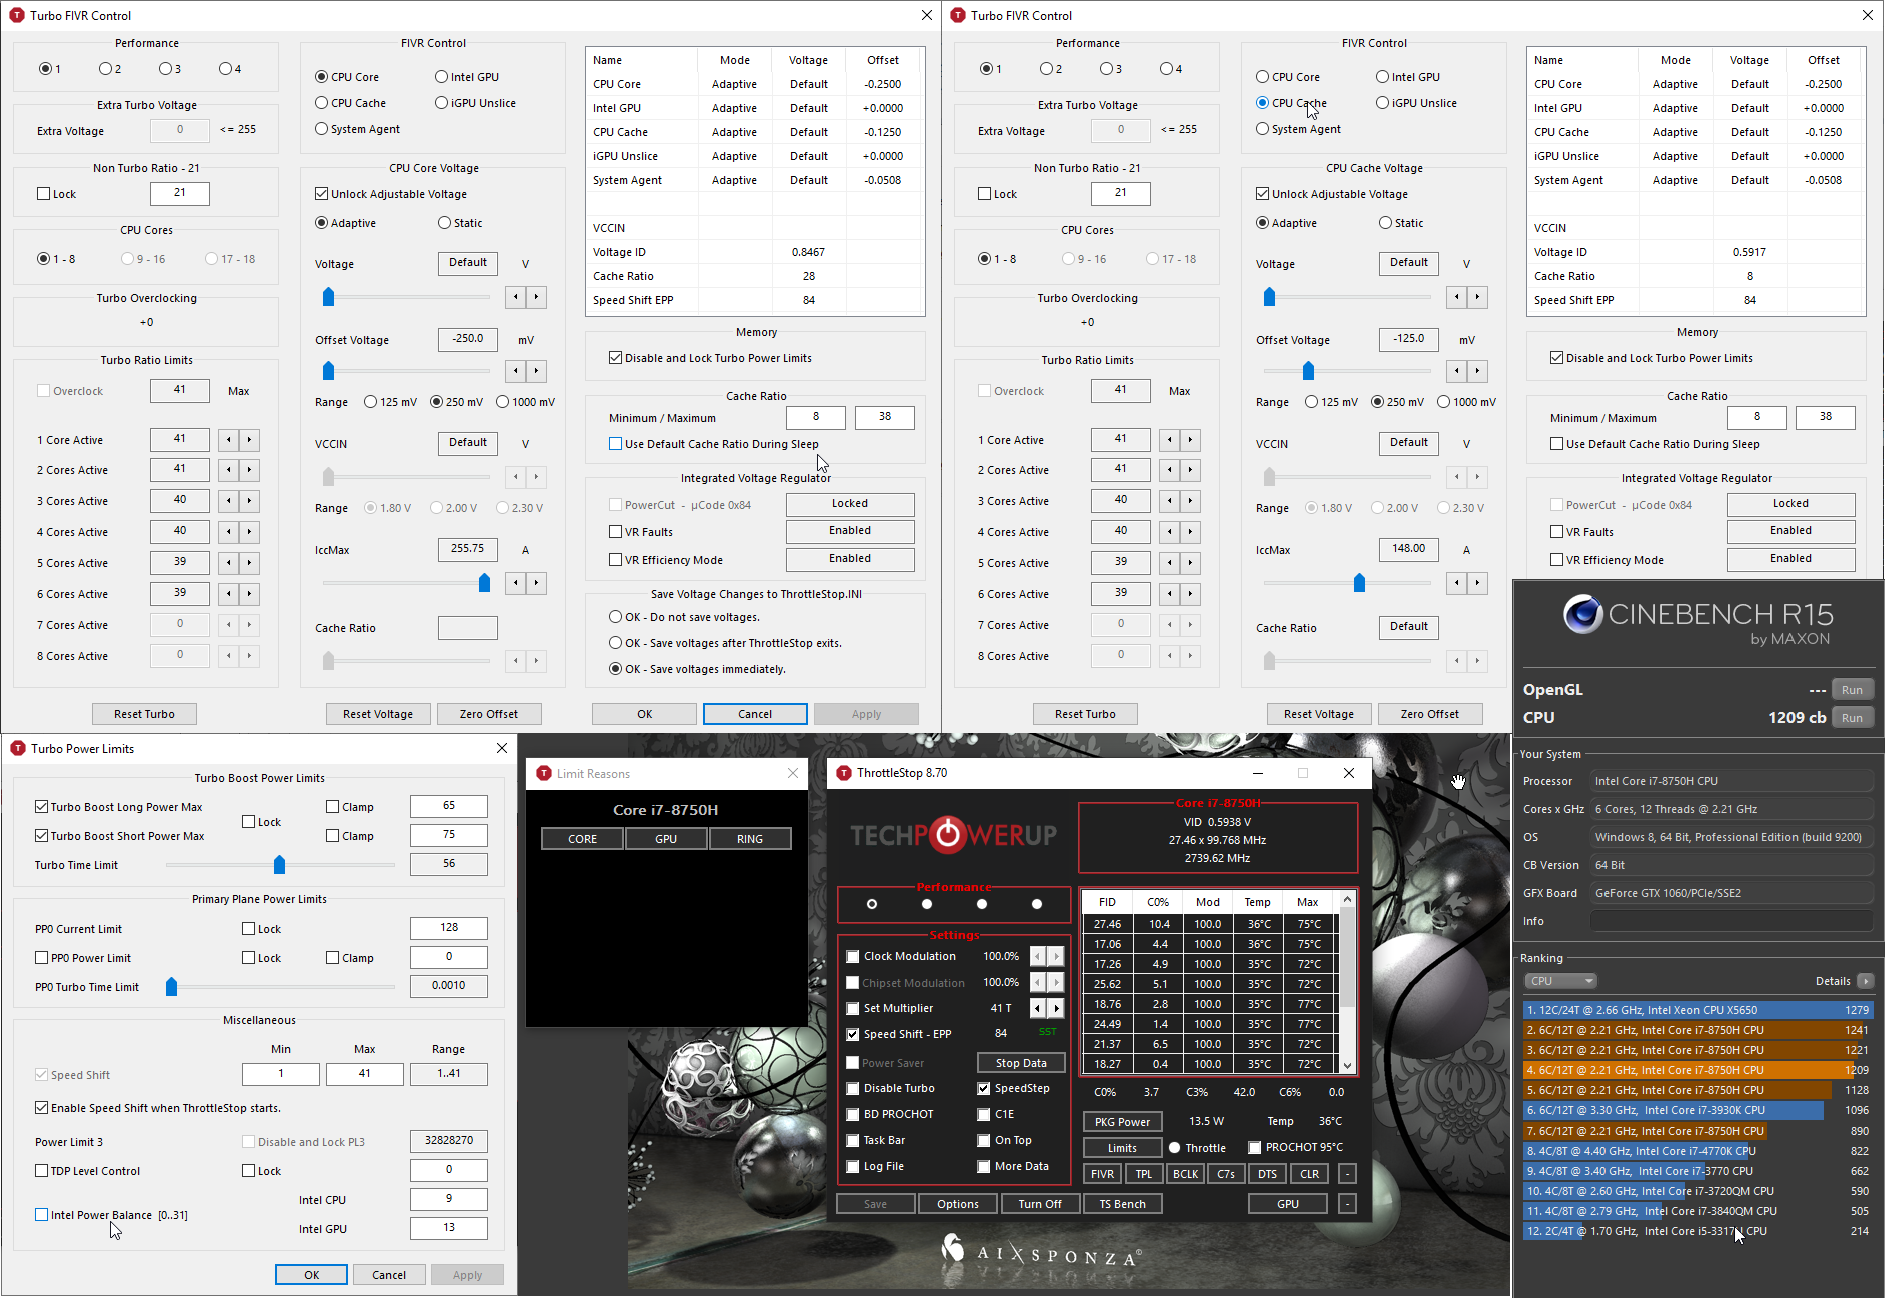Toggle Disable and Lock Turbo Power Limits left
This screenshot has height=1300, width=1886.
tap(616, 358)
